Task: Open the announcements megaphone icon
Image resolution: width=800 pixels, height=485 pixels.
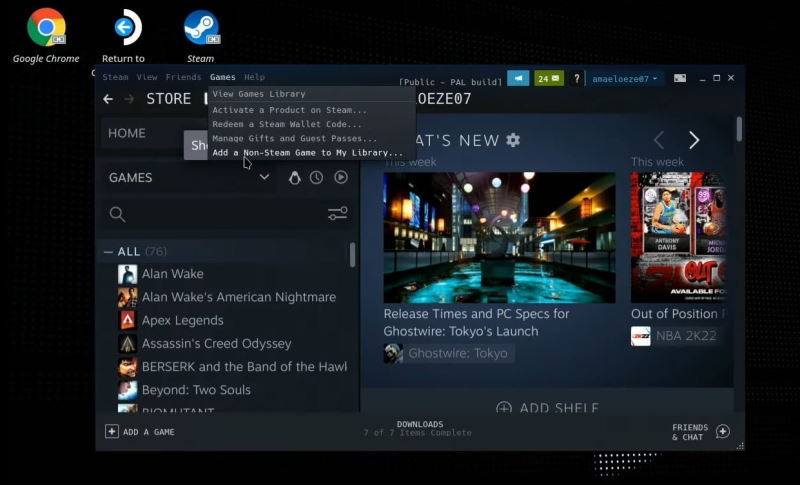Action: (518, 79)
